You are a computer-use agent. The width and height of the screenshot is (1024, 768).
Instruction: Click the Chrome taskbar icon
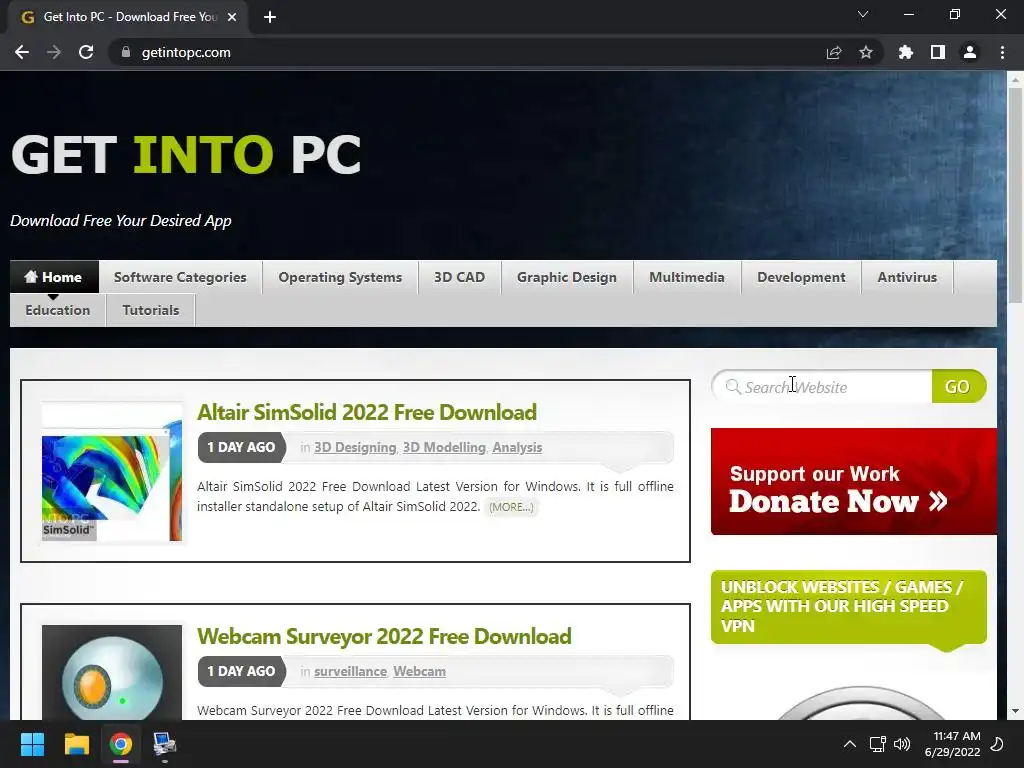coord(121,744)
